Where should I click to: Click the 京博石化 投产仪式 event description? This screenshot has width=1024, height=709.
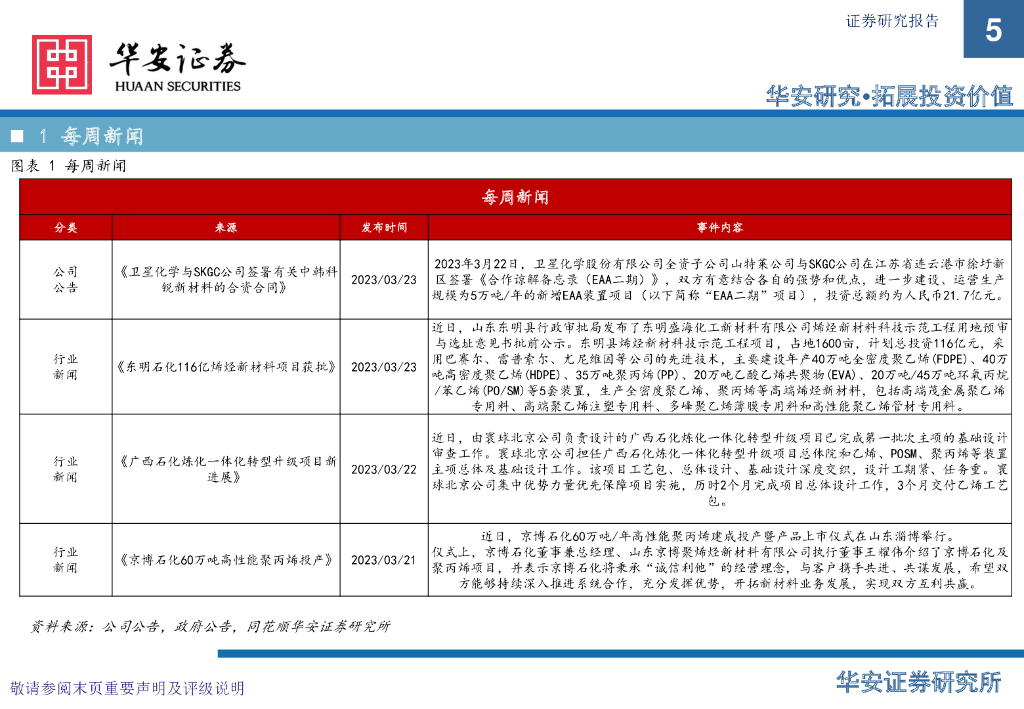tap(720, 560)
